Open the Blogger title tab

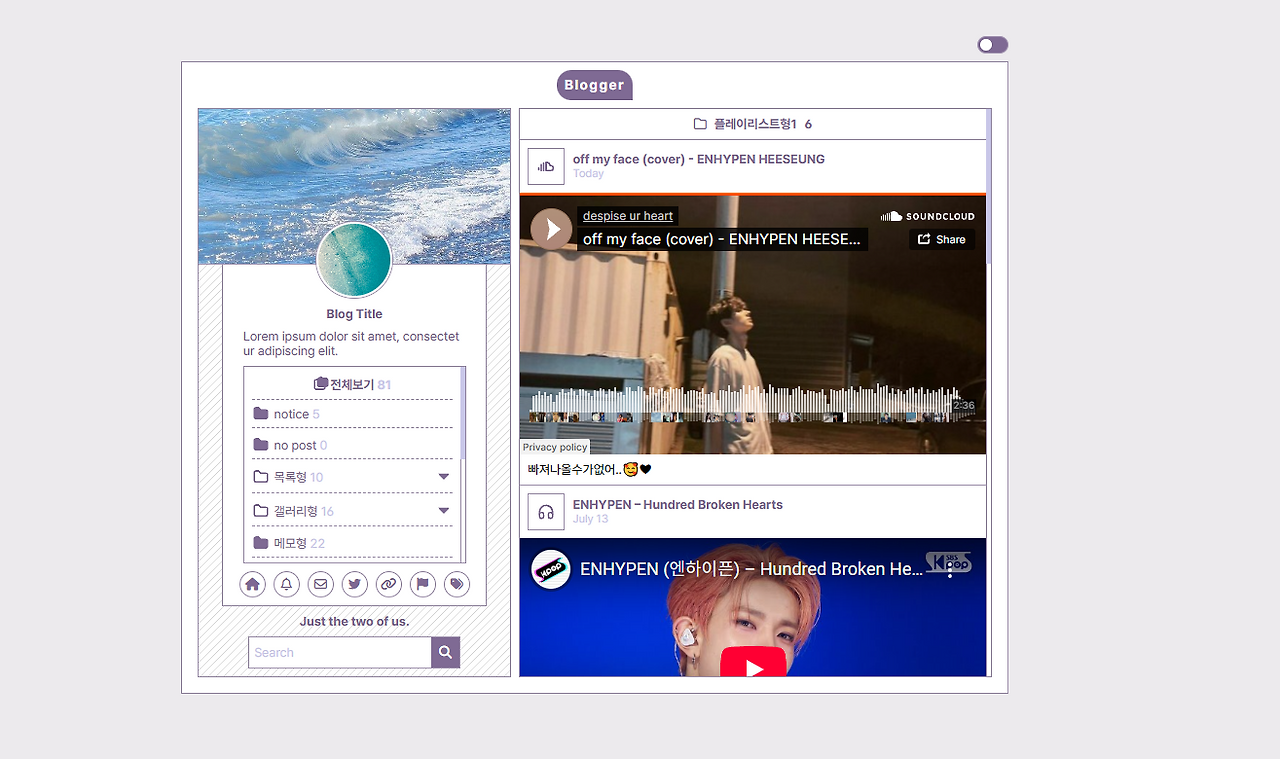pos(594,85)
